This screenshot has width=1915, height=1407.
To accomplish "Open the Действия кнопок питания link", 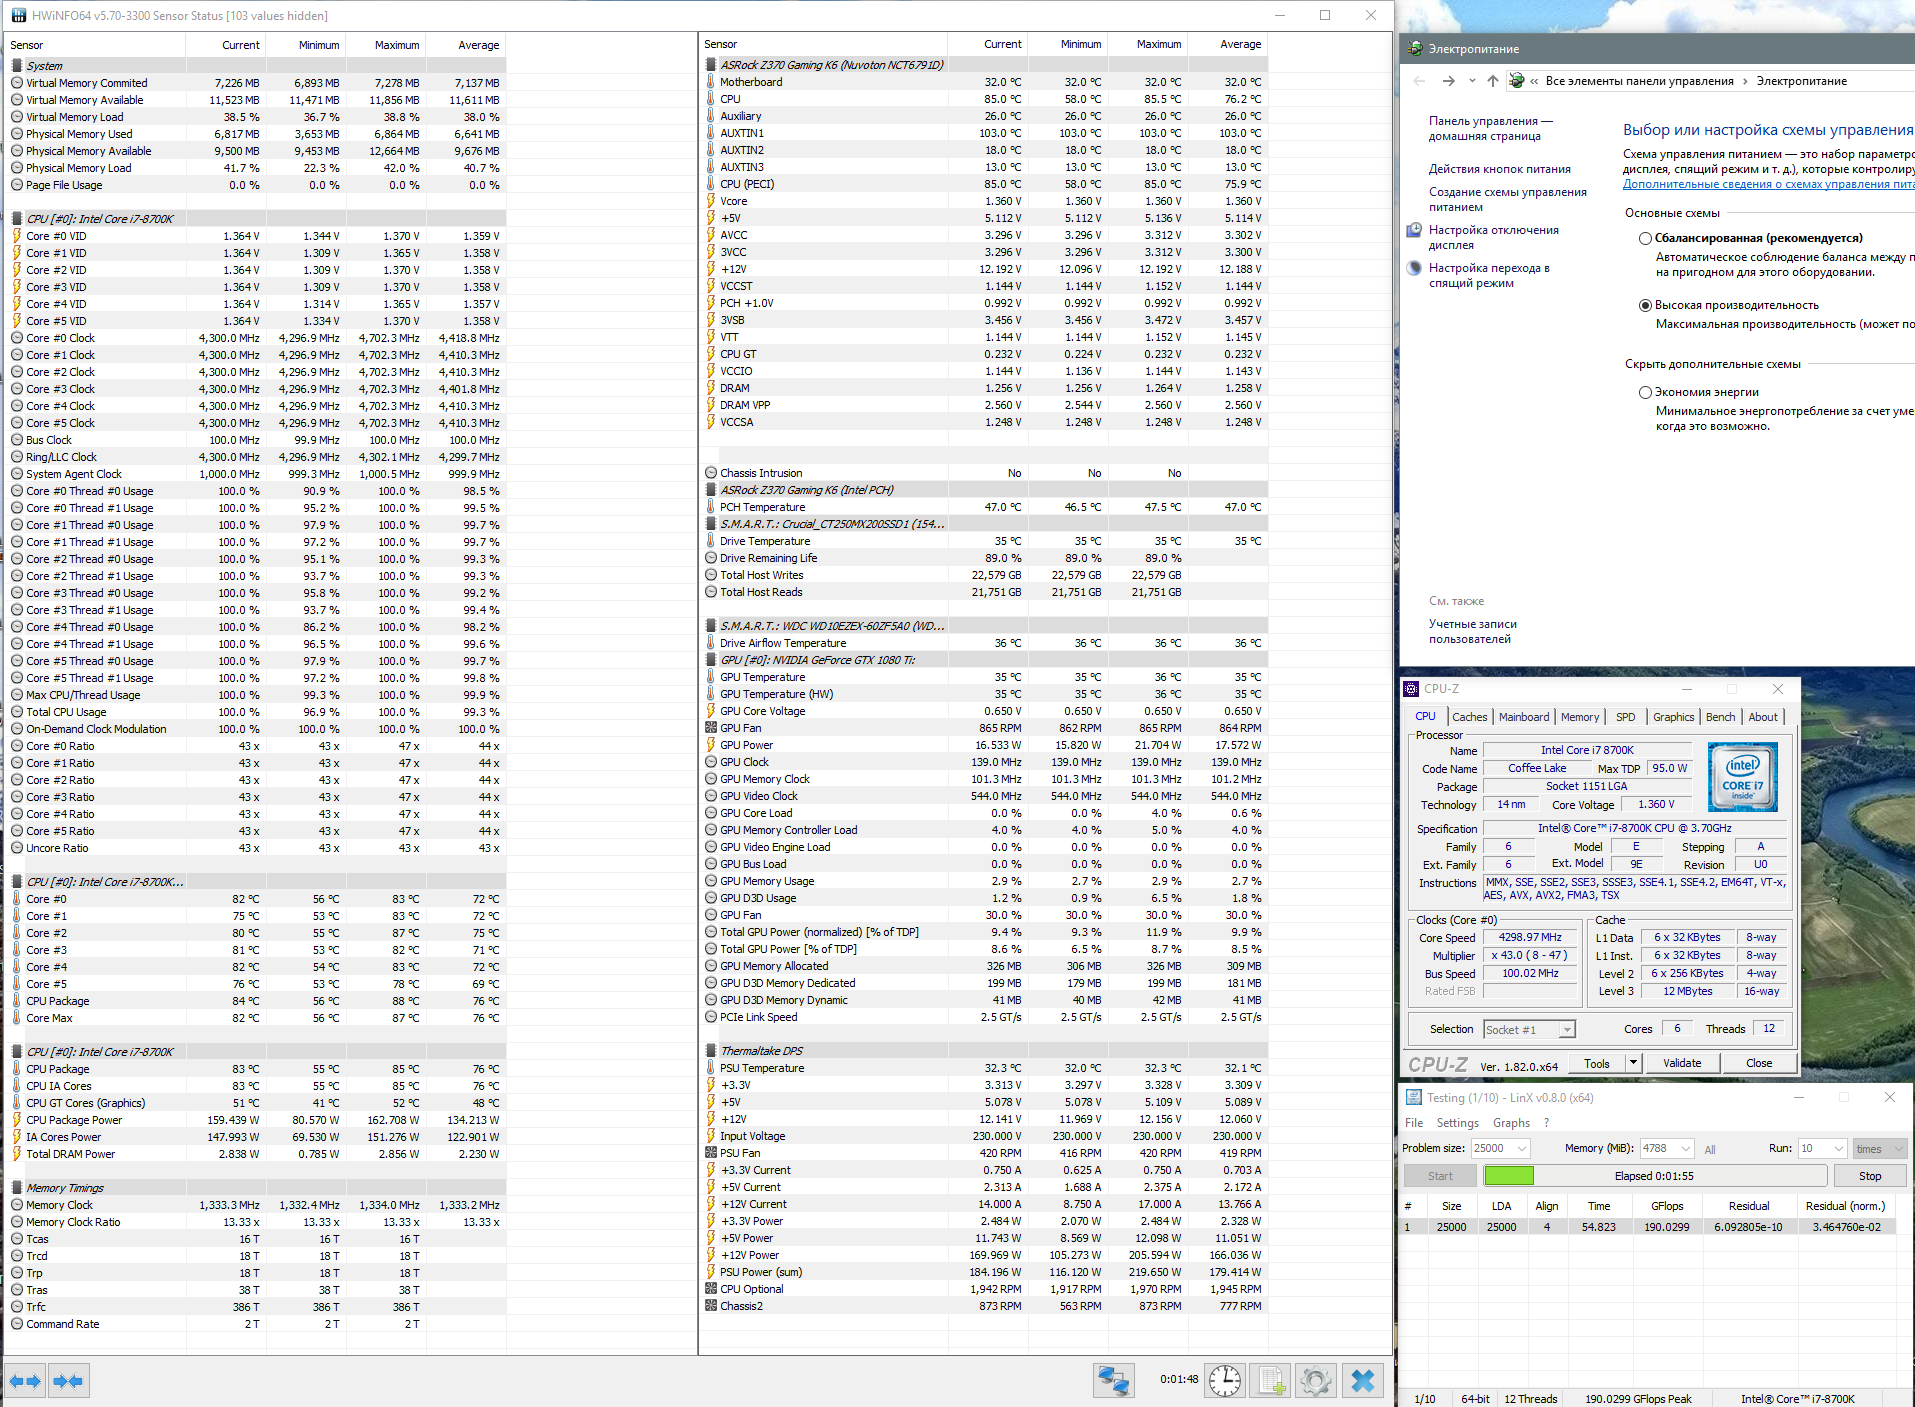I will [x=1499, y=169].
